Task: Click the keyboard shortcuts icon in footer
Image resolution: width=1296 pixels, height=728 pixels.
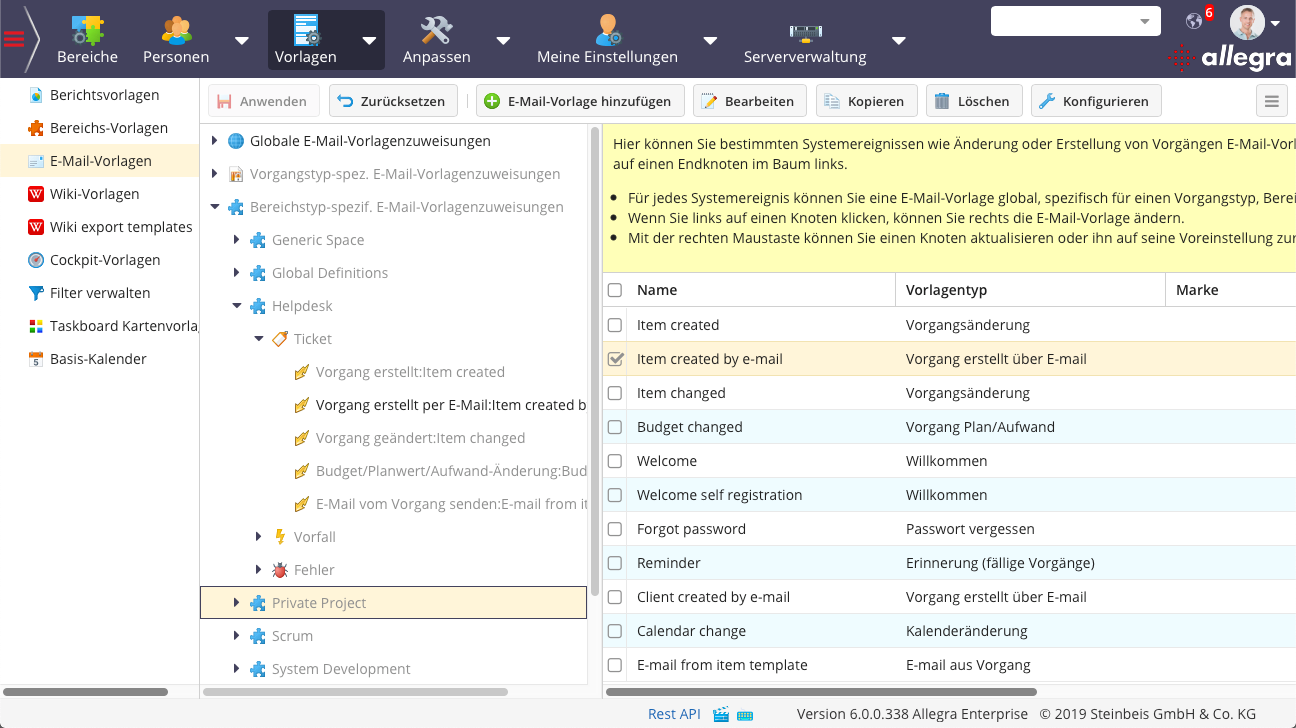Action: coord(744,714)
